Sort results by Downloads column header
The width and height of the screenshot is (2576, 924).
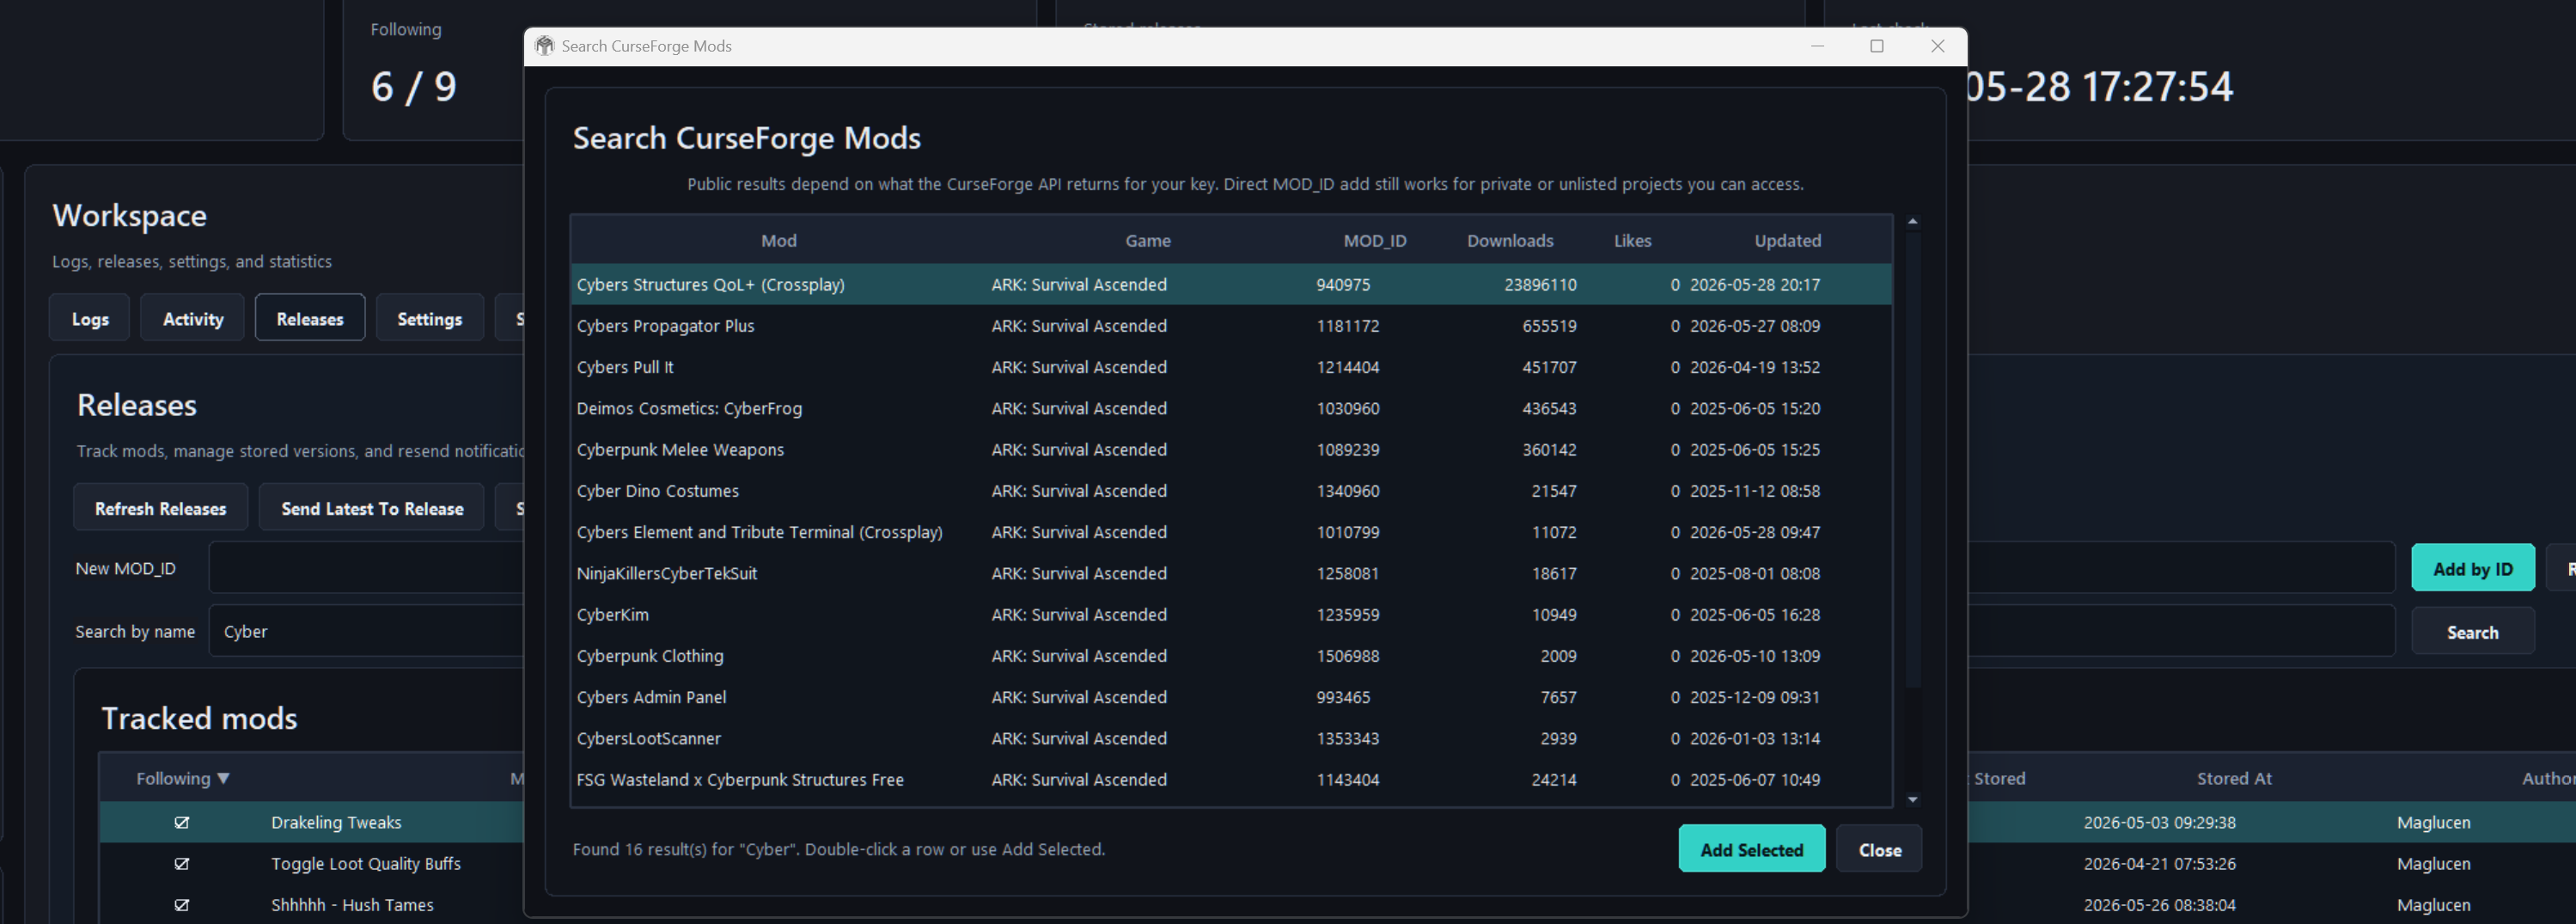(x=1510, y=241)
